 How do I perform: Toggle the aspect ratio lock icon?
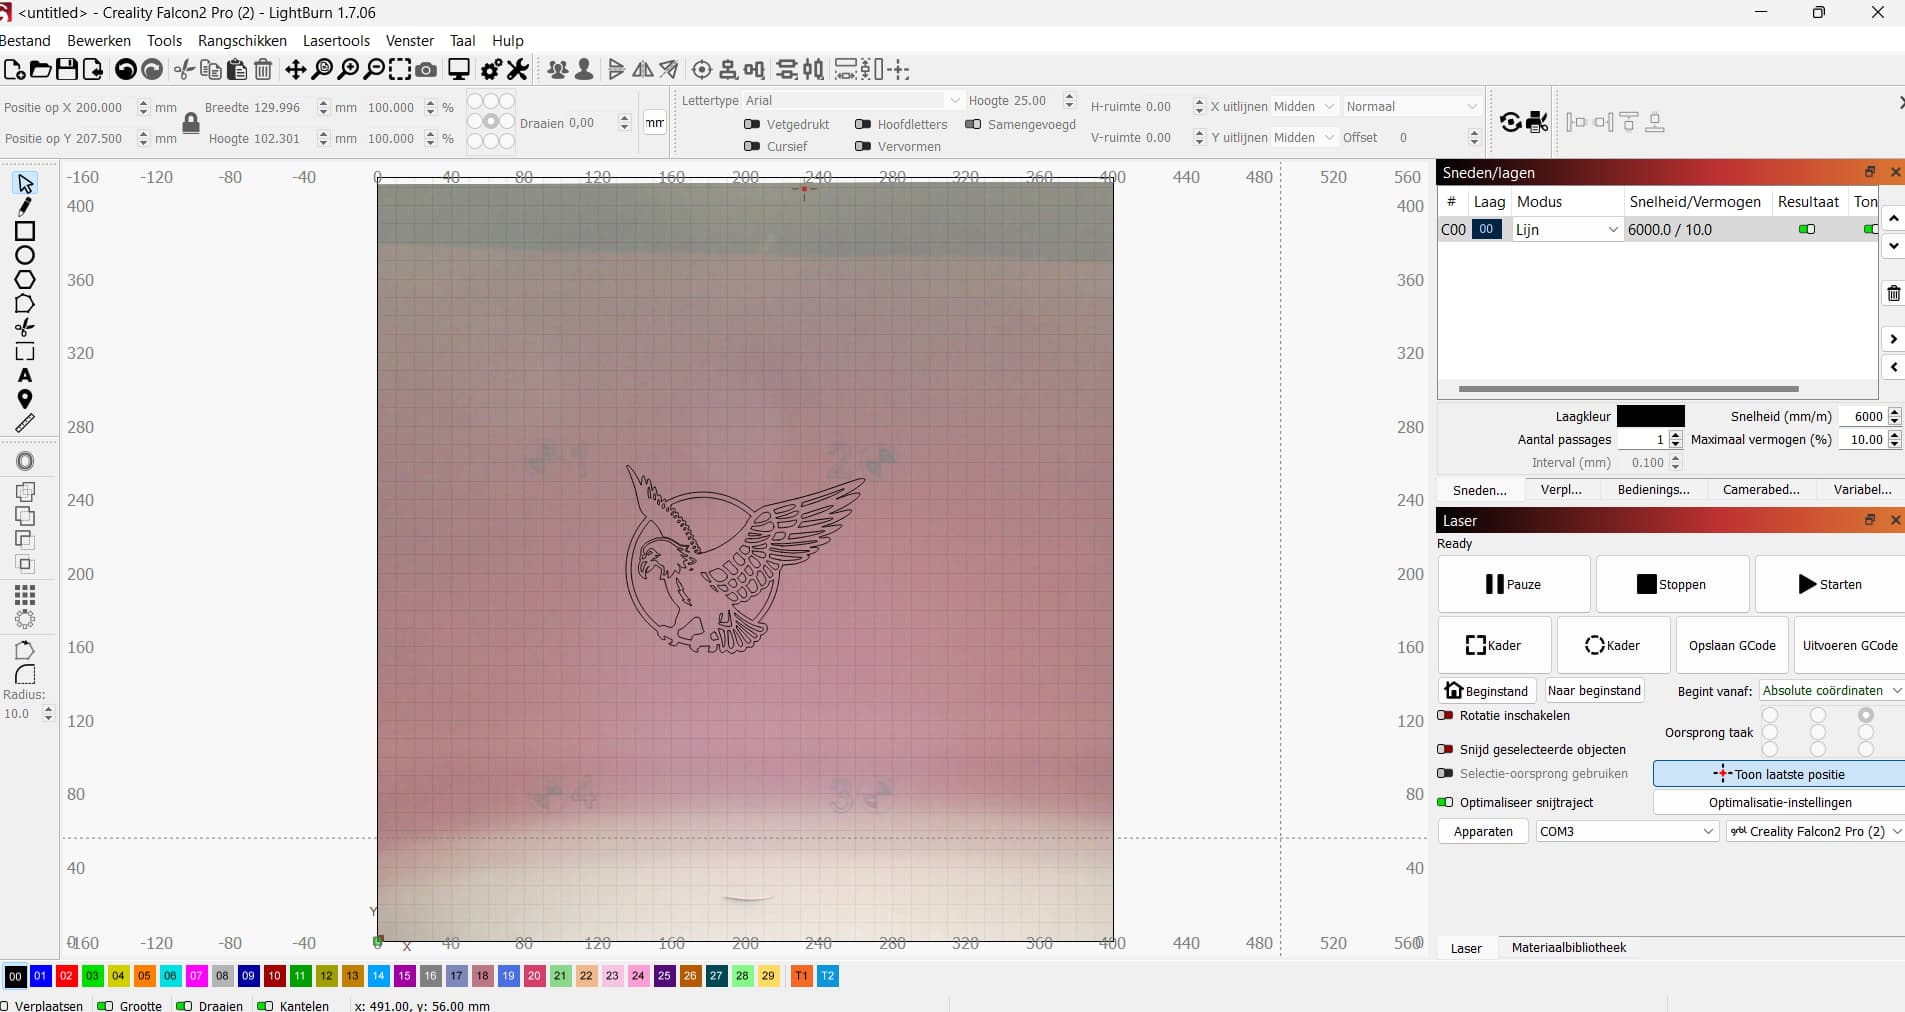191,123
